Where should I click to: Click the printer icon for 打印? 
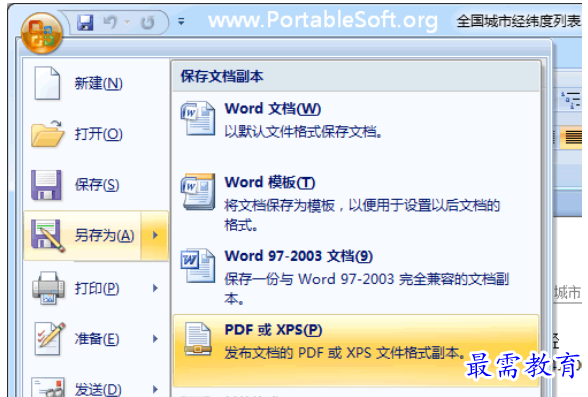[49, 288]
